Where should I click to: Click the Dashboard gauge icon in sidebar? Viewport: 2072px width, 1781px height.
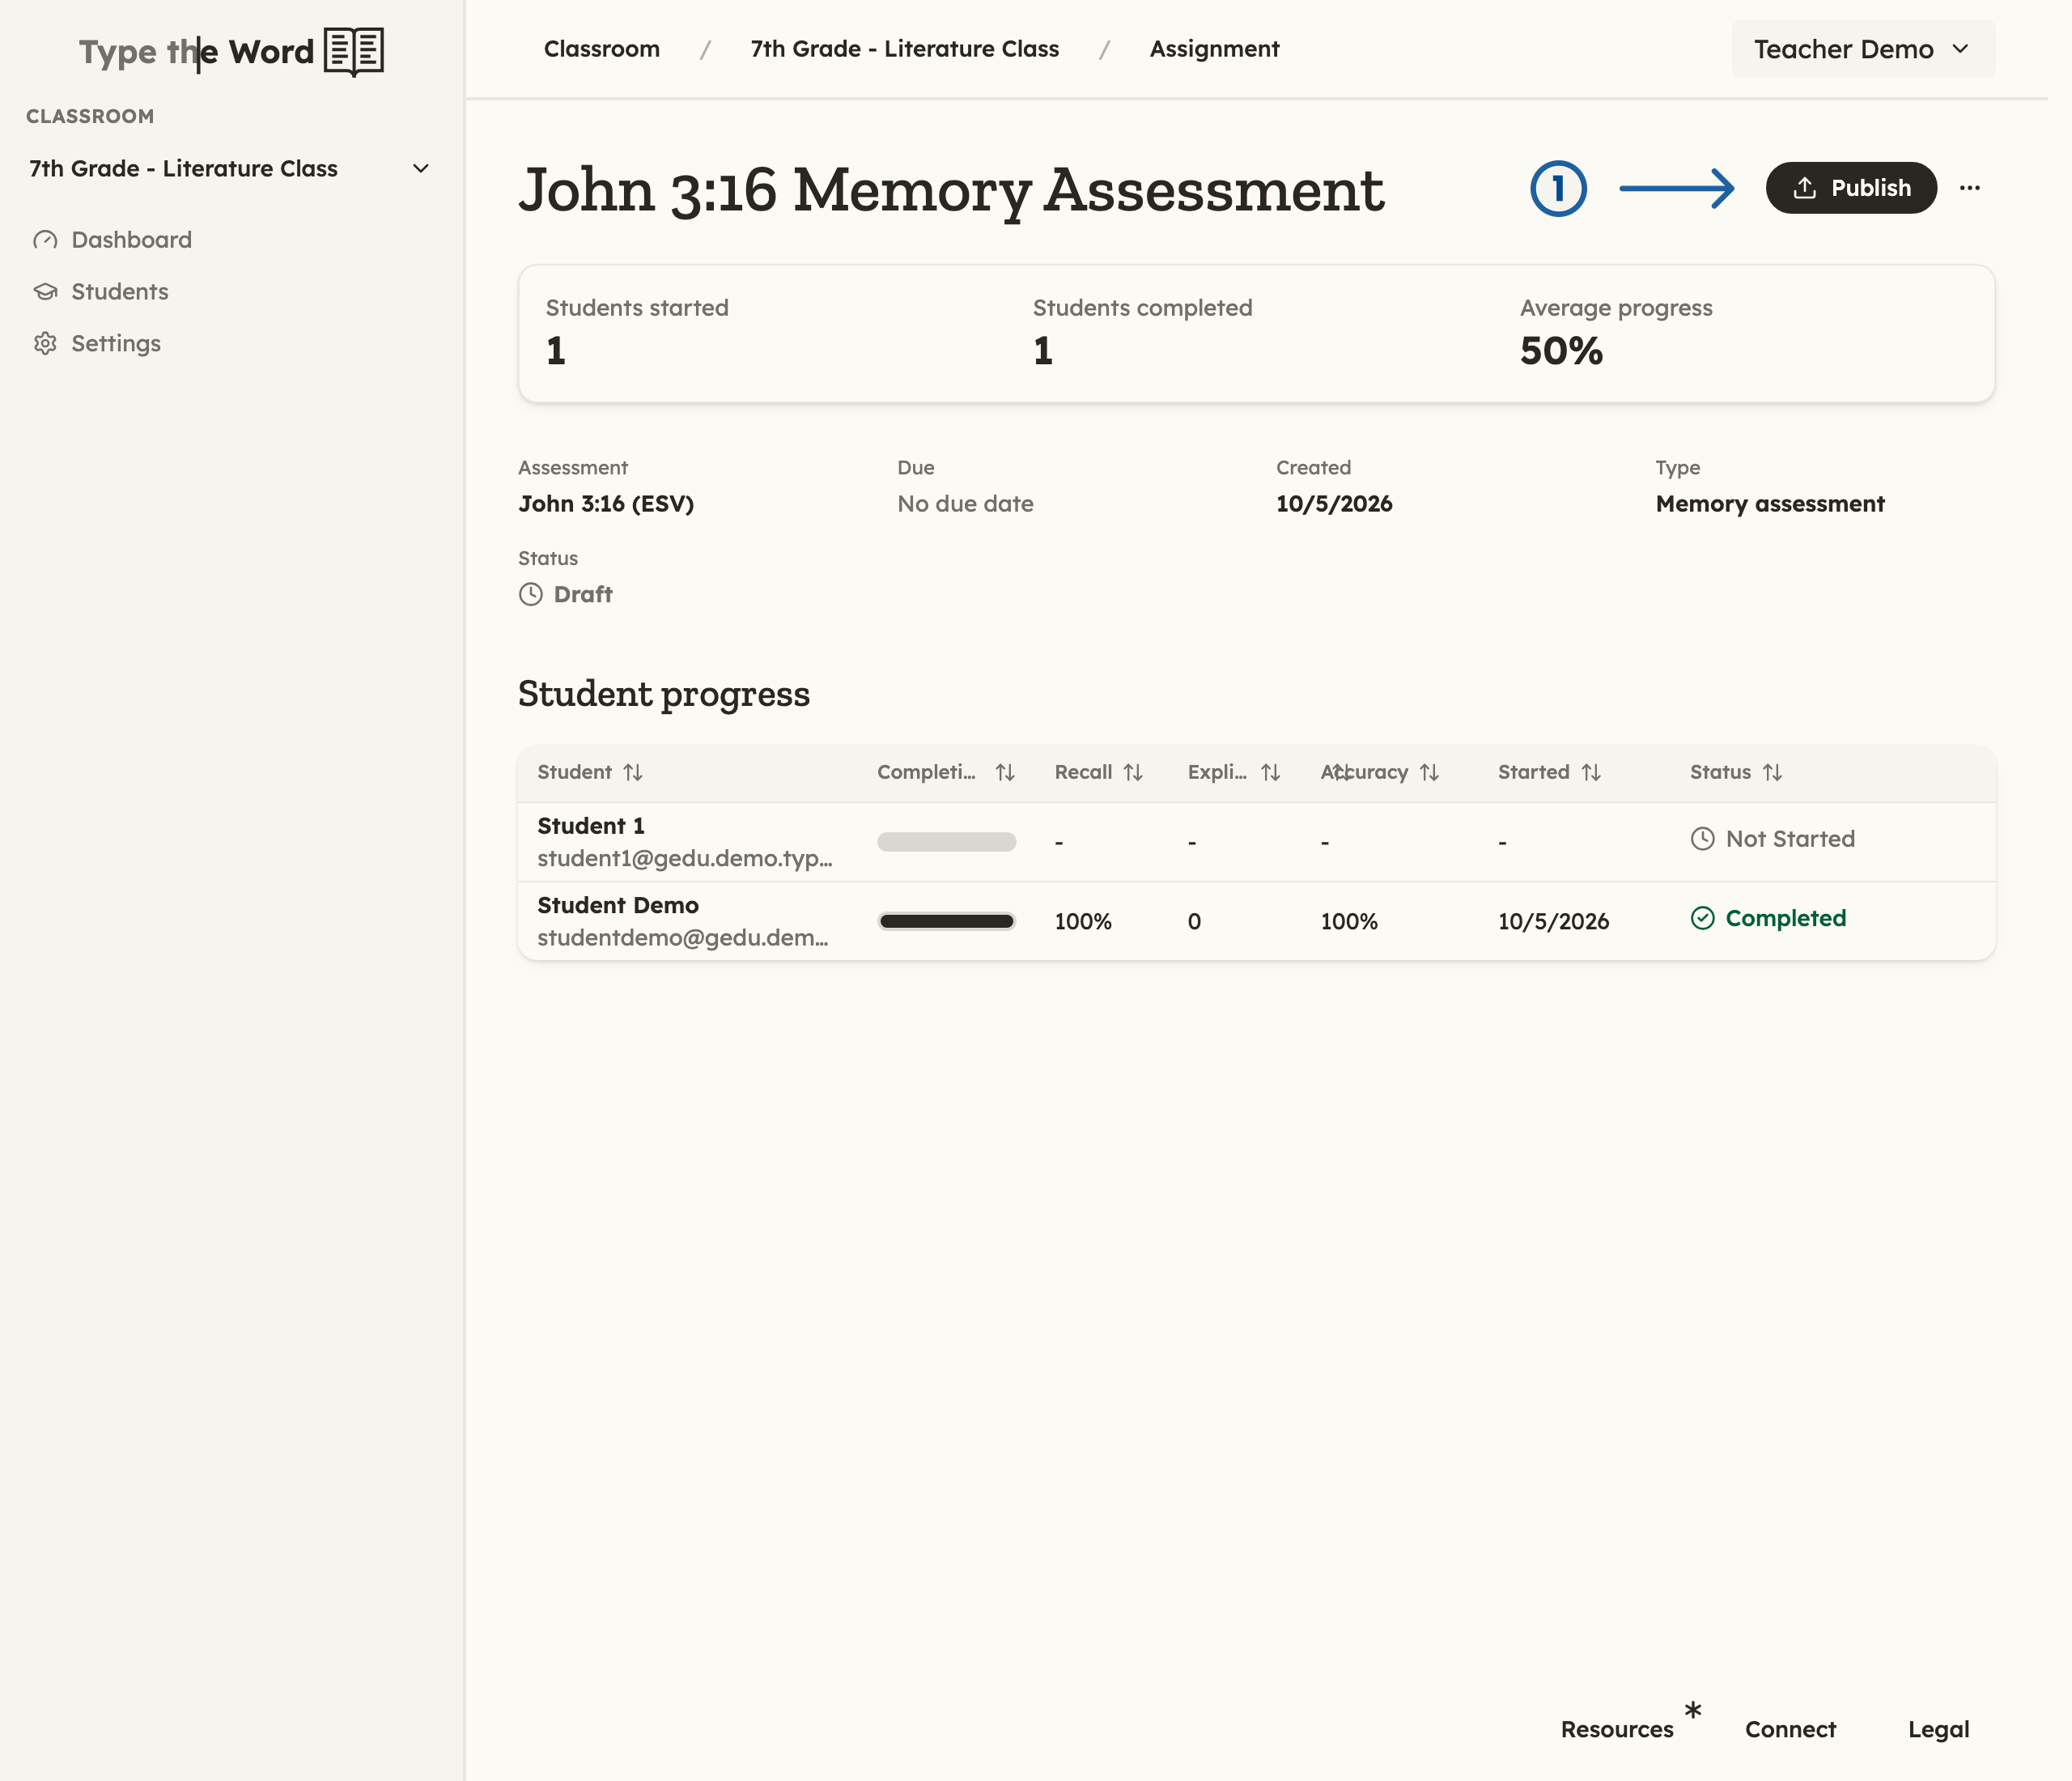(x=45, y=240)
